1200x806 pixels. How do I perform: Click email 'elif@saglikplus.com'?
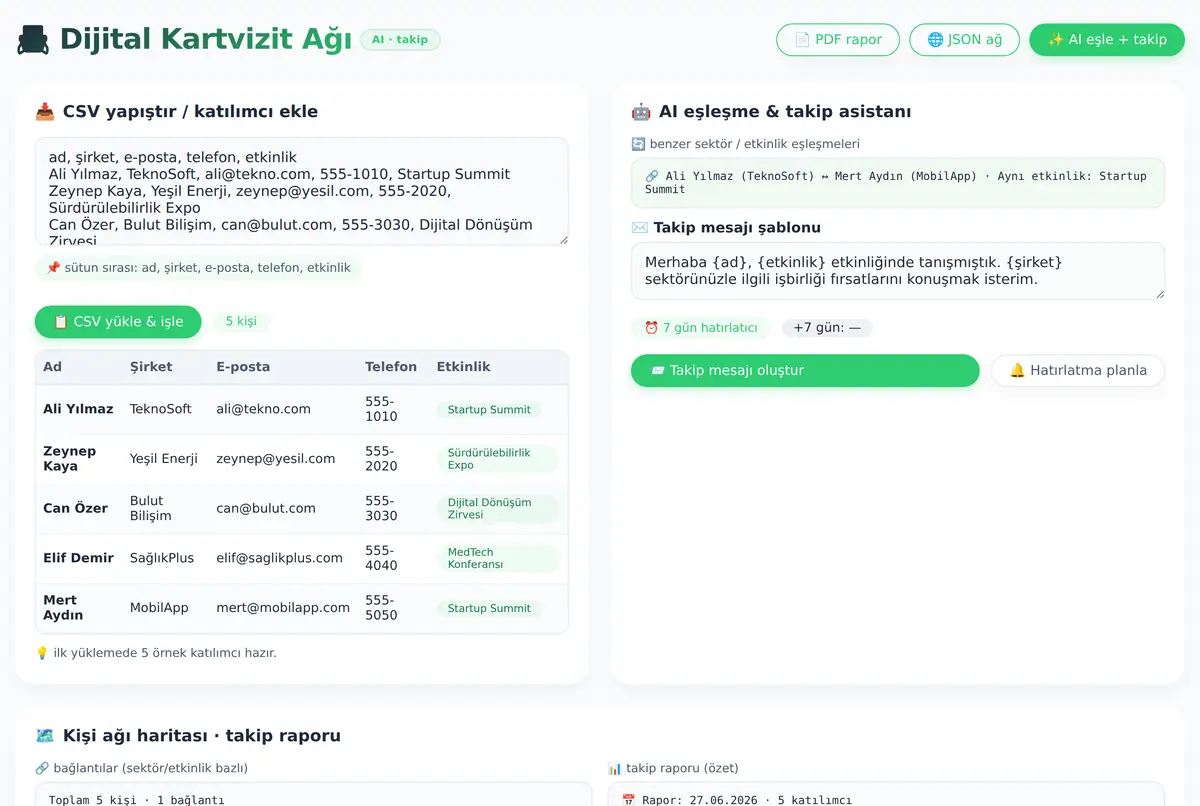(279, 558)
